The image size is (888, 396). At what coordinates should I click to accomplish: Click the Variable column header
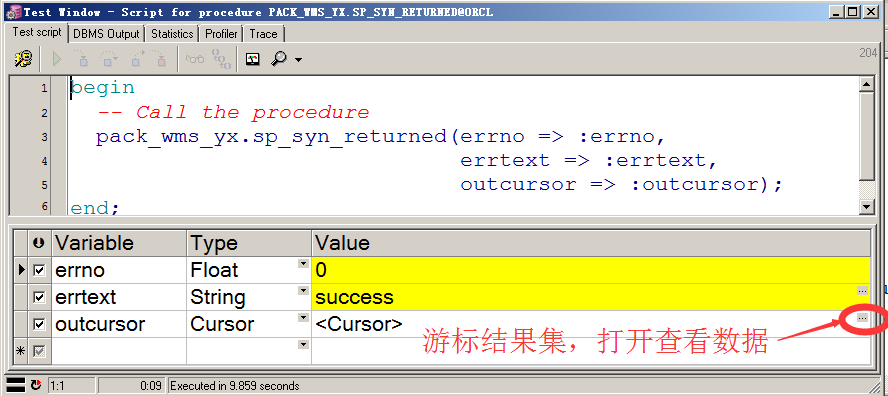tap(119, 244)
